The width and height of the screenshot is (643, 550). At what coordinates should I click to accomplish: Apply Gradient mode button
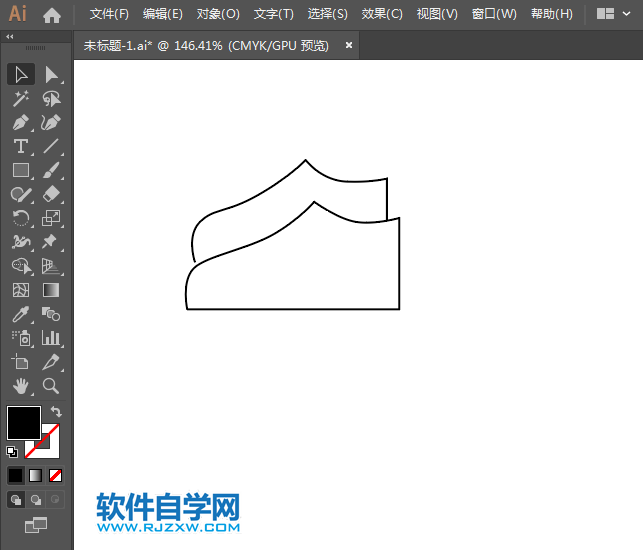coord(36,476)
